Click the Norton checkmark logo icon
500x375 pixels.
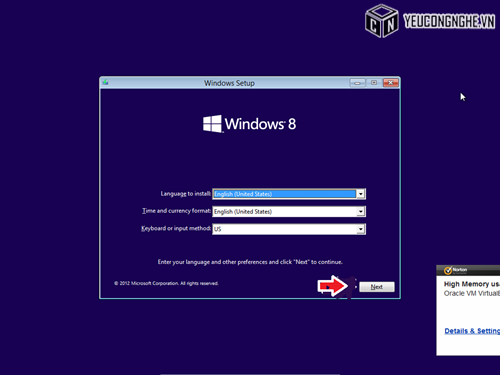[x=448, y=270]
